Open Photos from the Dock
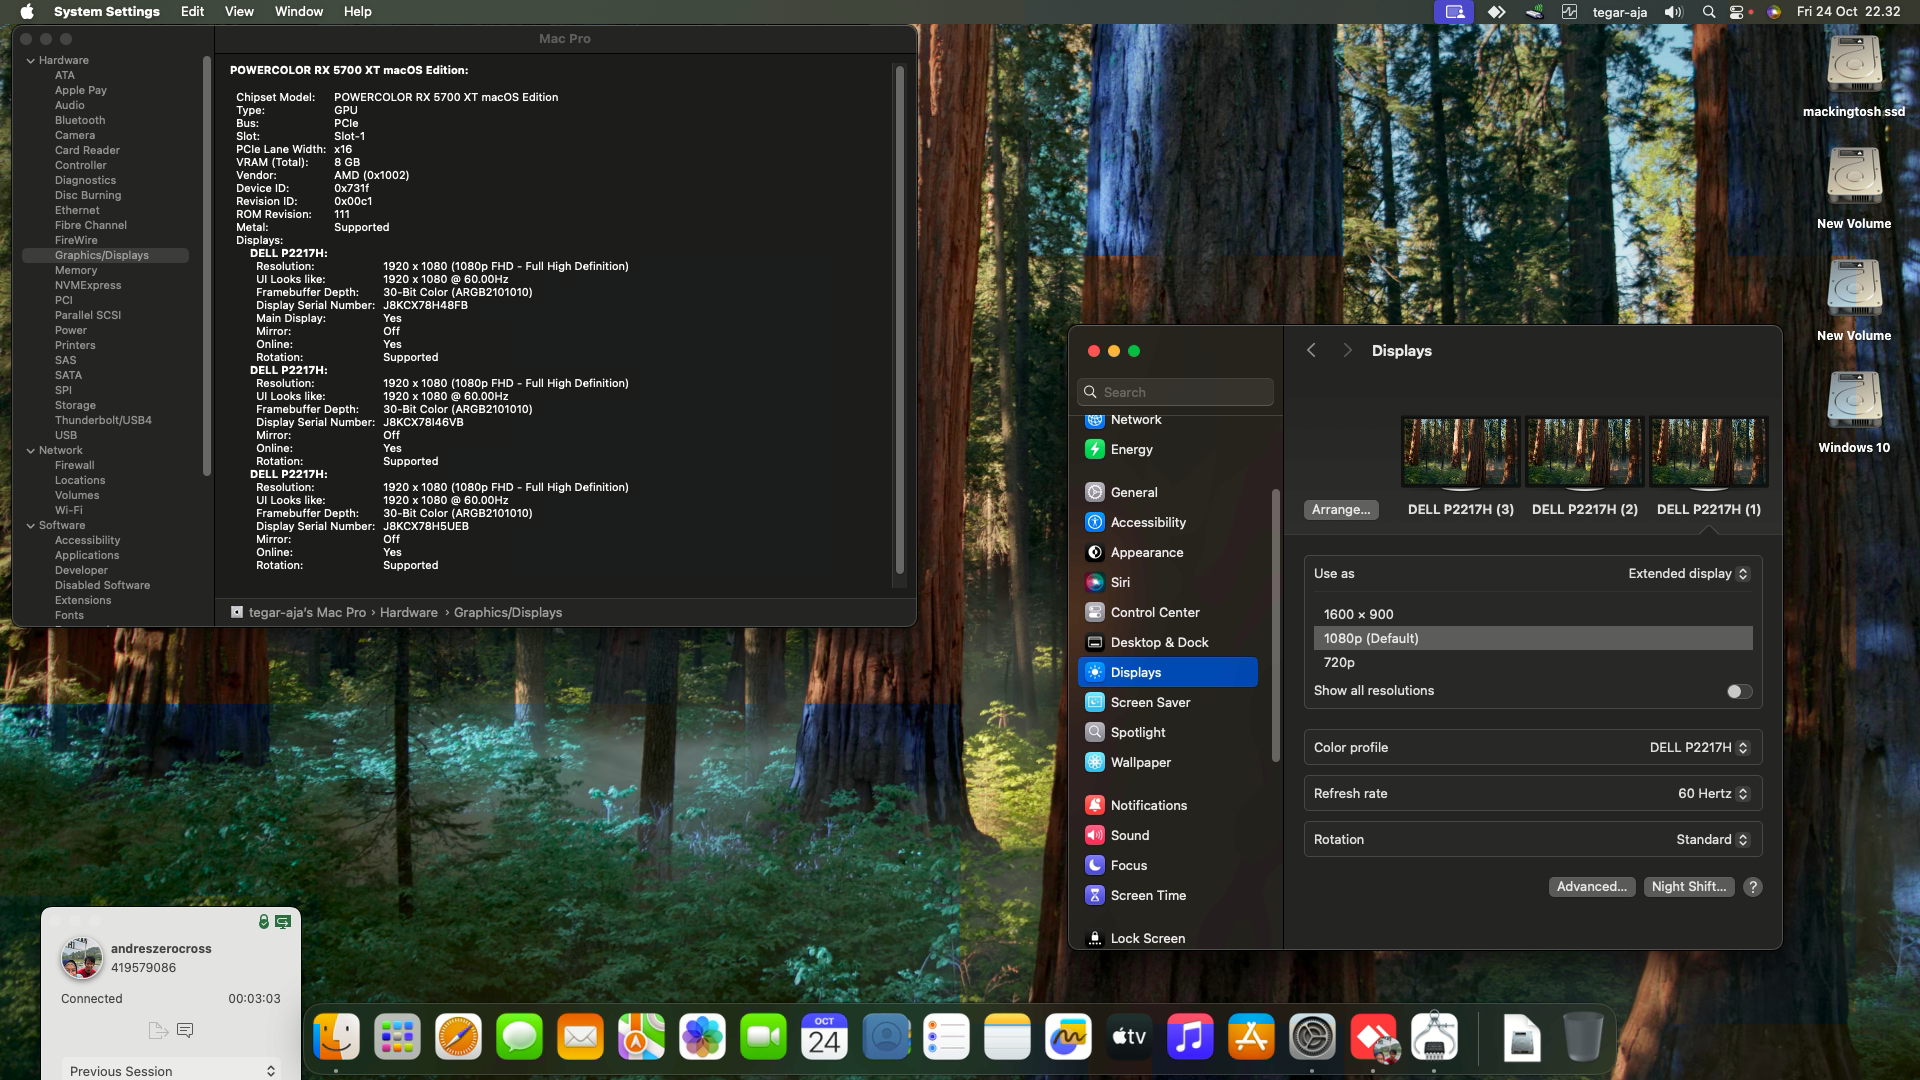The width and height of the screenshot is (1920, 1080). 702,1037
